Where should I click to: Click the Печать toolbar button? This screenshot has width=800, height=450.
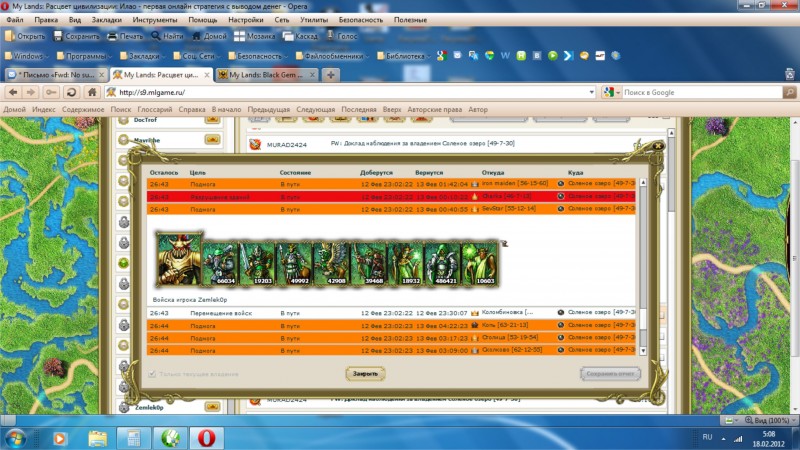pyautogui.click(x=126, y=36)
